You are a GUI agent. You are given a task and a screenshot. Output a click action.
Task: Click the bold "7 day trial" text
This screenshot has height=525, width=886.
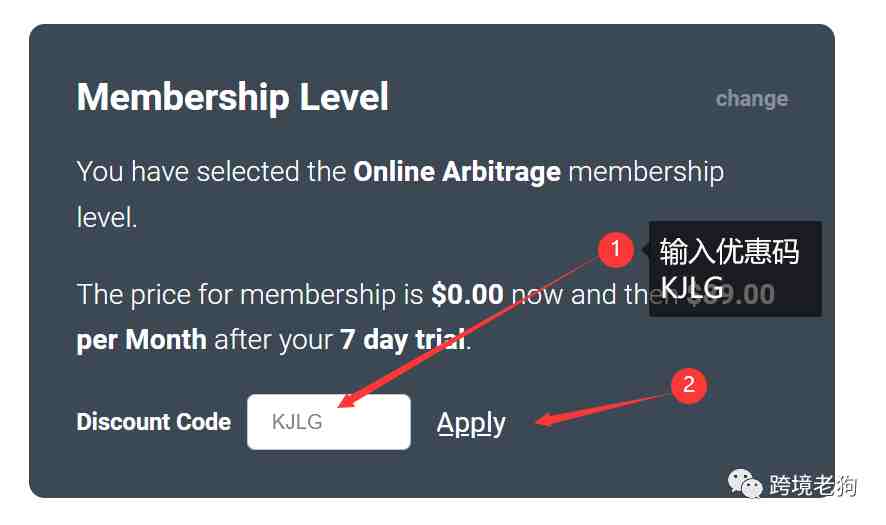coord(404,340)
